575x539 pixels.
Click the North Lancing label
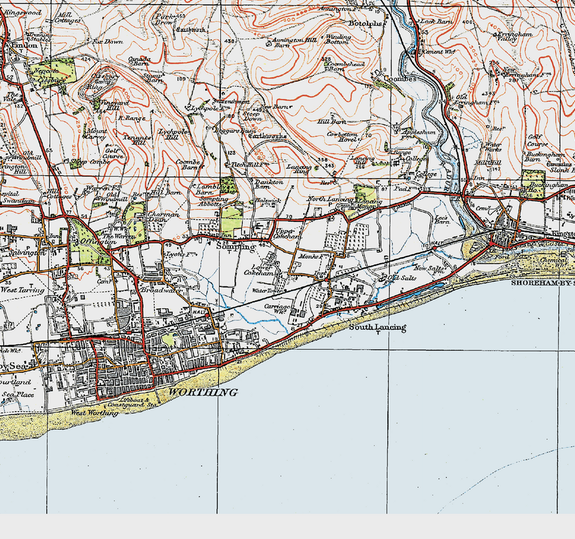(x=330, y=199)
